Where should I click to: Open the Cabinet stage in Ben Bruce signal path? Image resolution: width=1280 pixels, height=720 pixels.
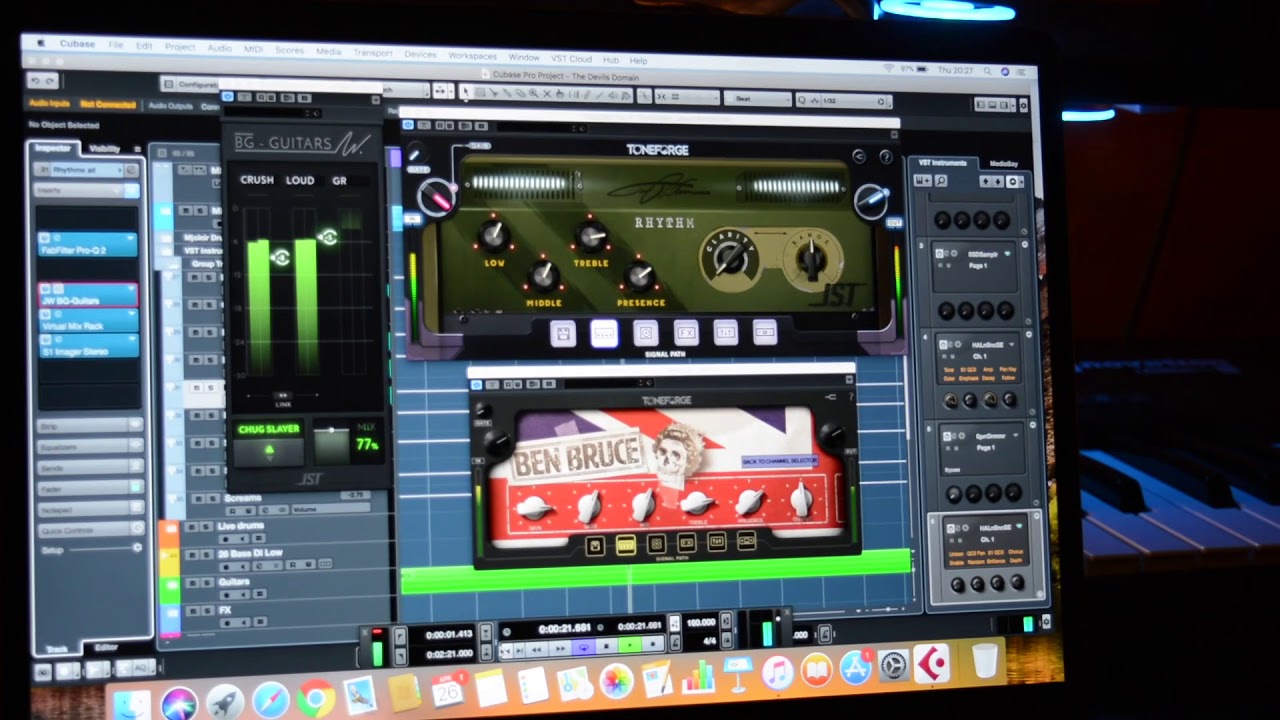click(656, 544)
